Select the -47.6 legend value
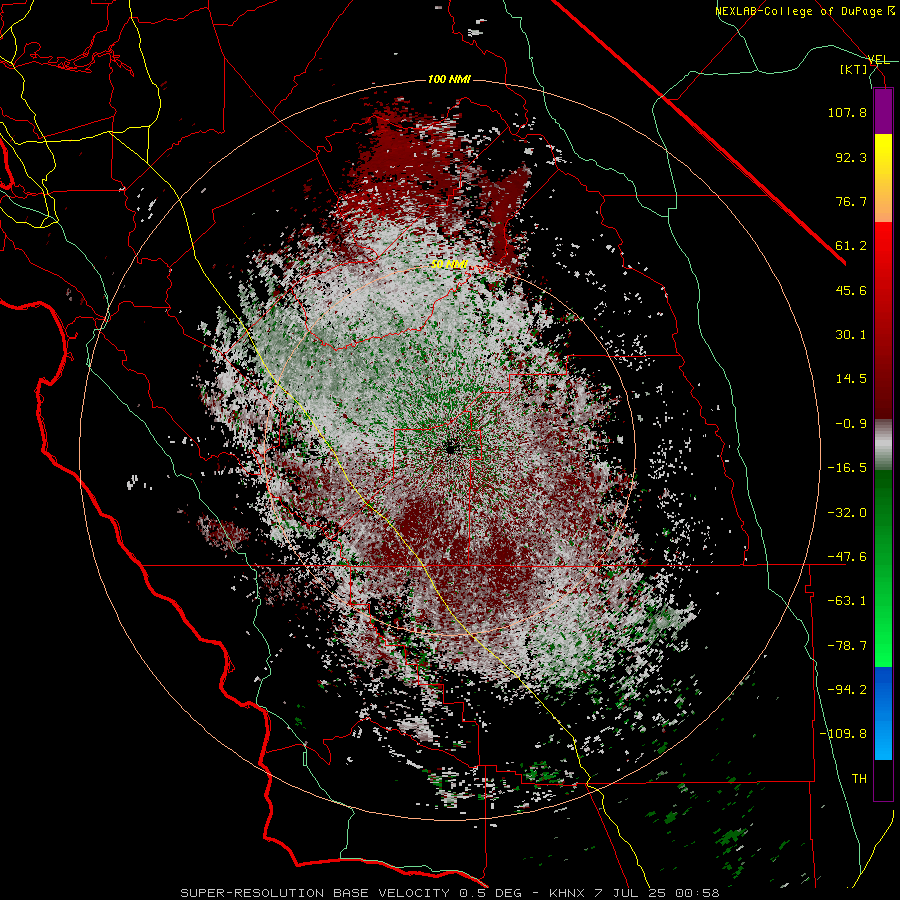900x900 pixels. click(847, 557)
